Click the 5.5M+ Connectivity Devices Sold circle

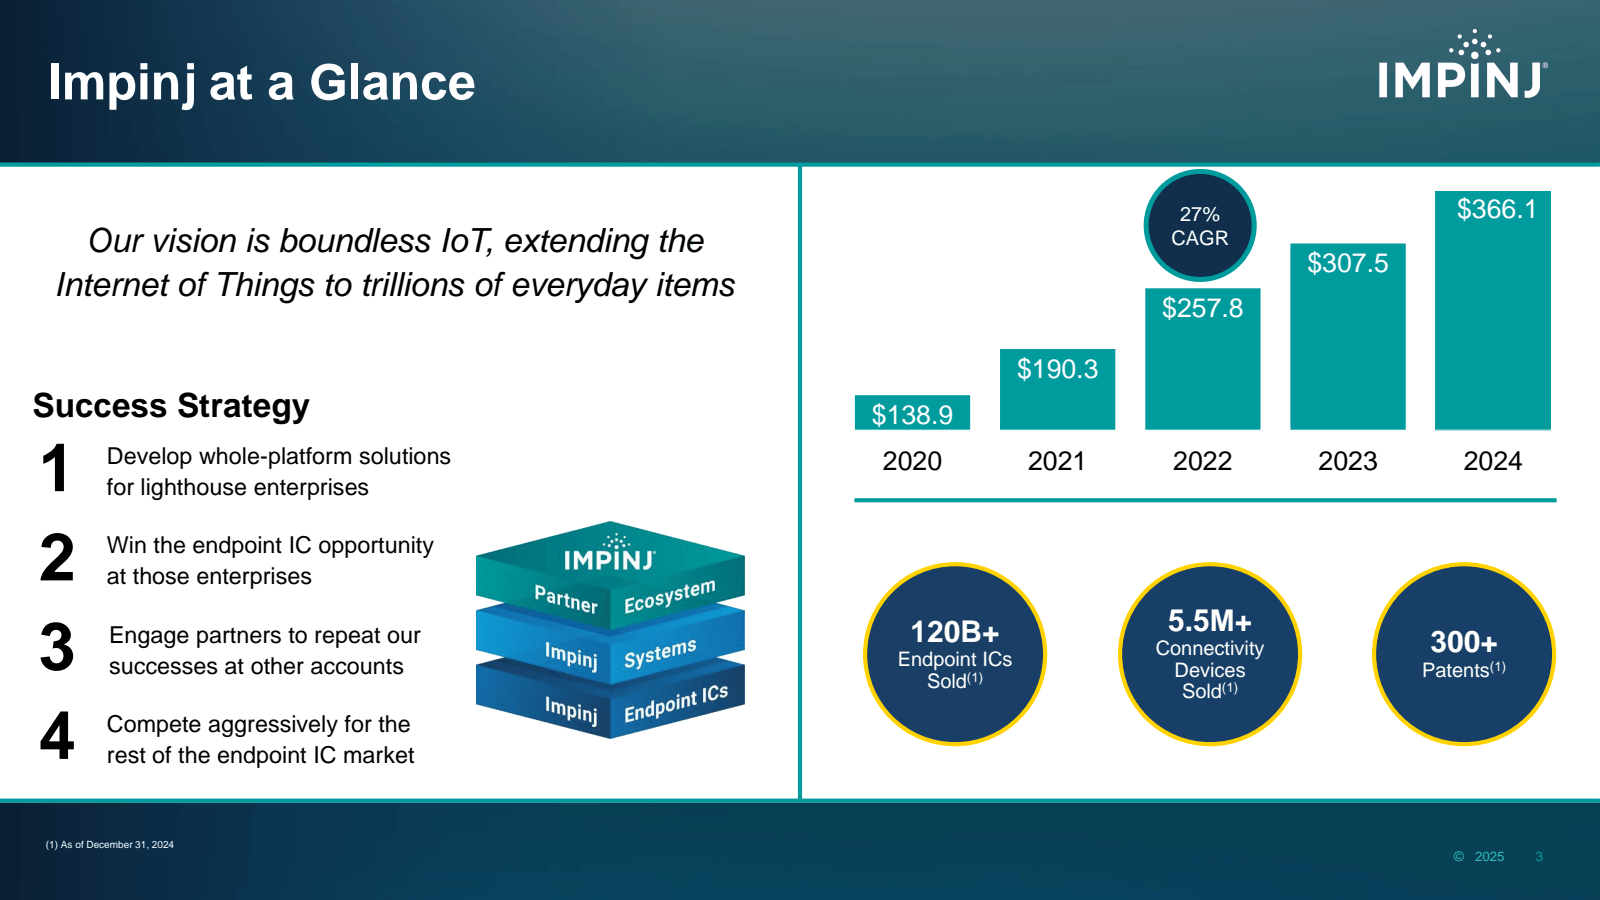pyautogui.click(x=1209, y=654)
